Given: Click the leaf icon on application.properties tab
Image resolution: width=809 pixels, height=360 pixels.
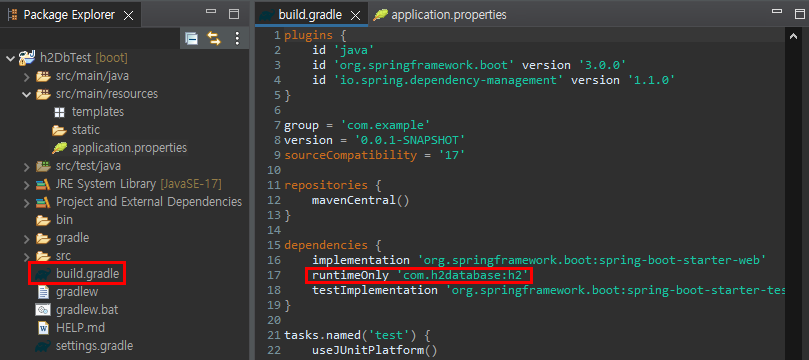Looking at the screenshot, I should pos(380,15).
